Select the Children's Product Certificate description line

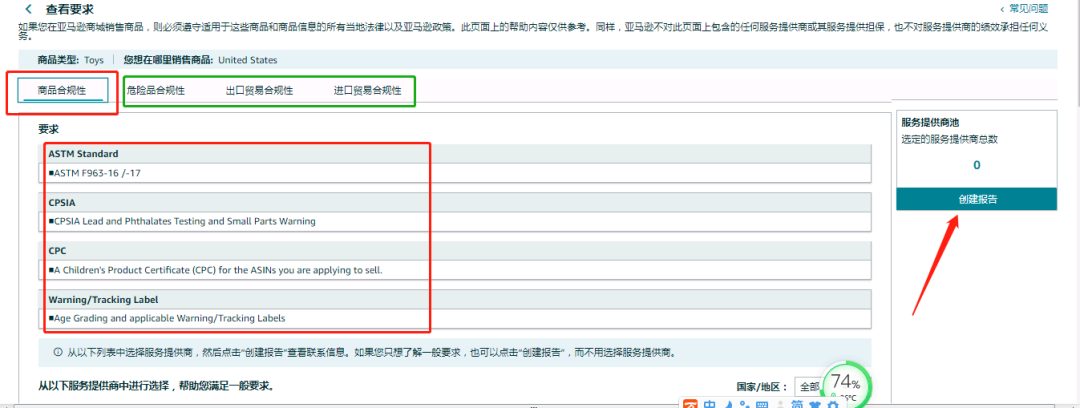[216, 270]
